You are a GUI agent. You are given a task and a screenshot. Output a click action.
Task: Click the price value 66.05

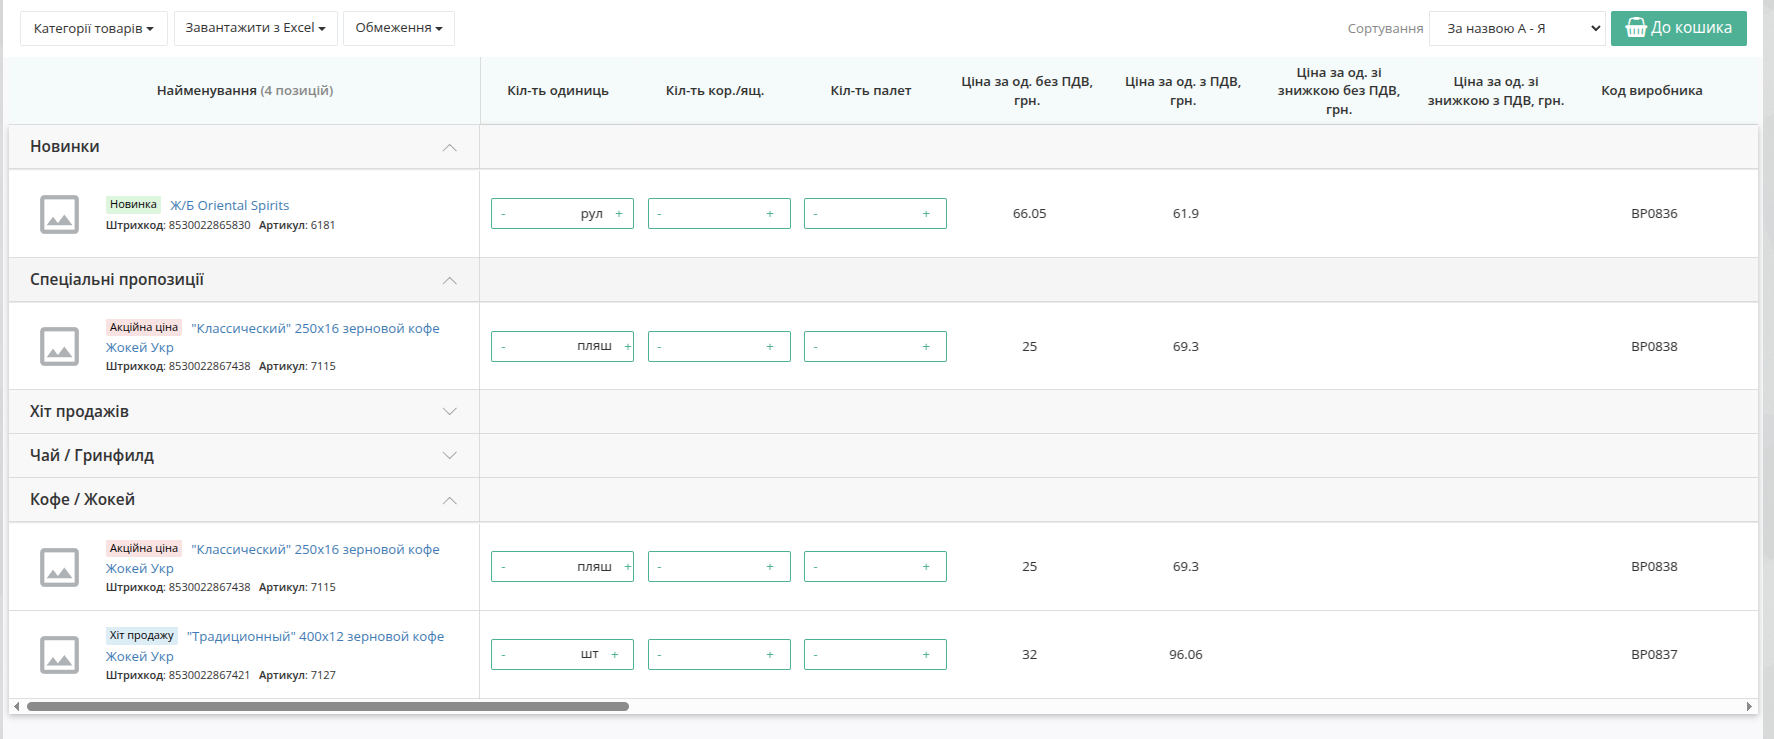(x=1029, y=214)
